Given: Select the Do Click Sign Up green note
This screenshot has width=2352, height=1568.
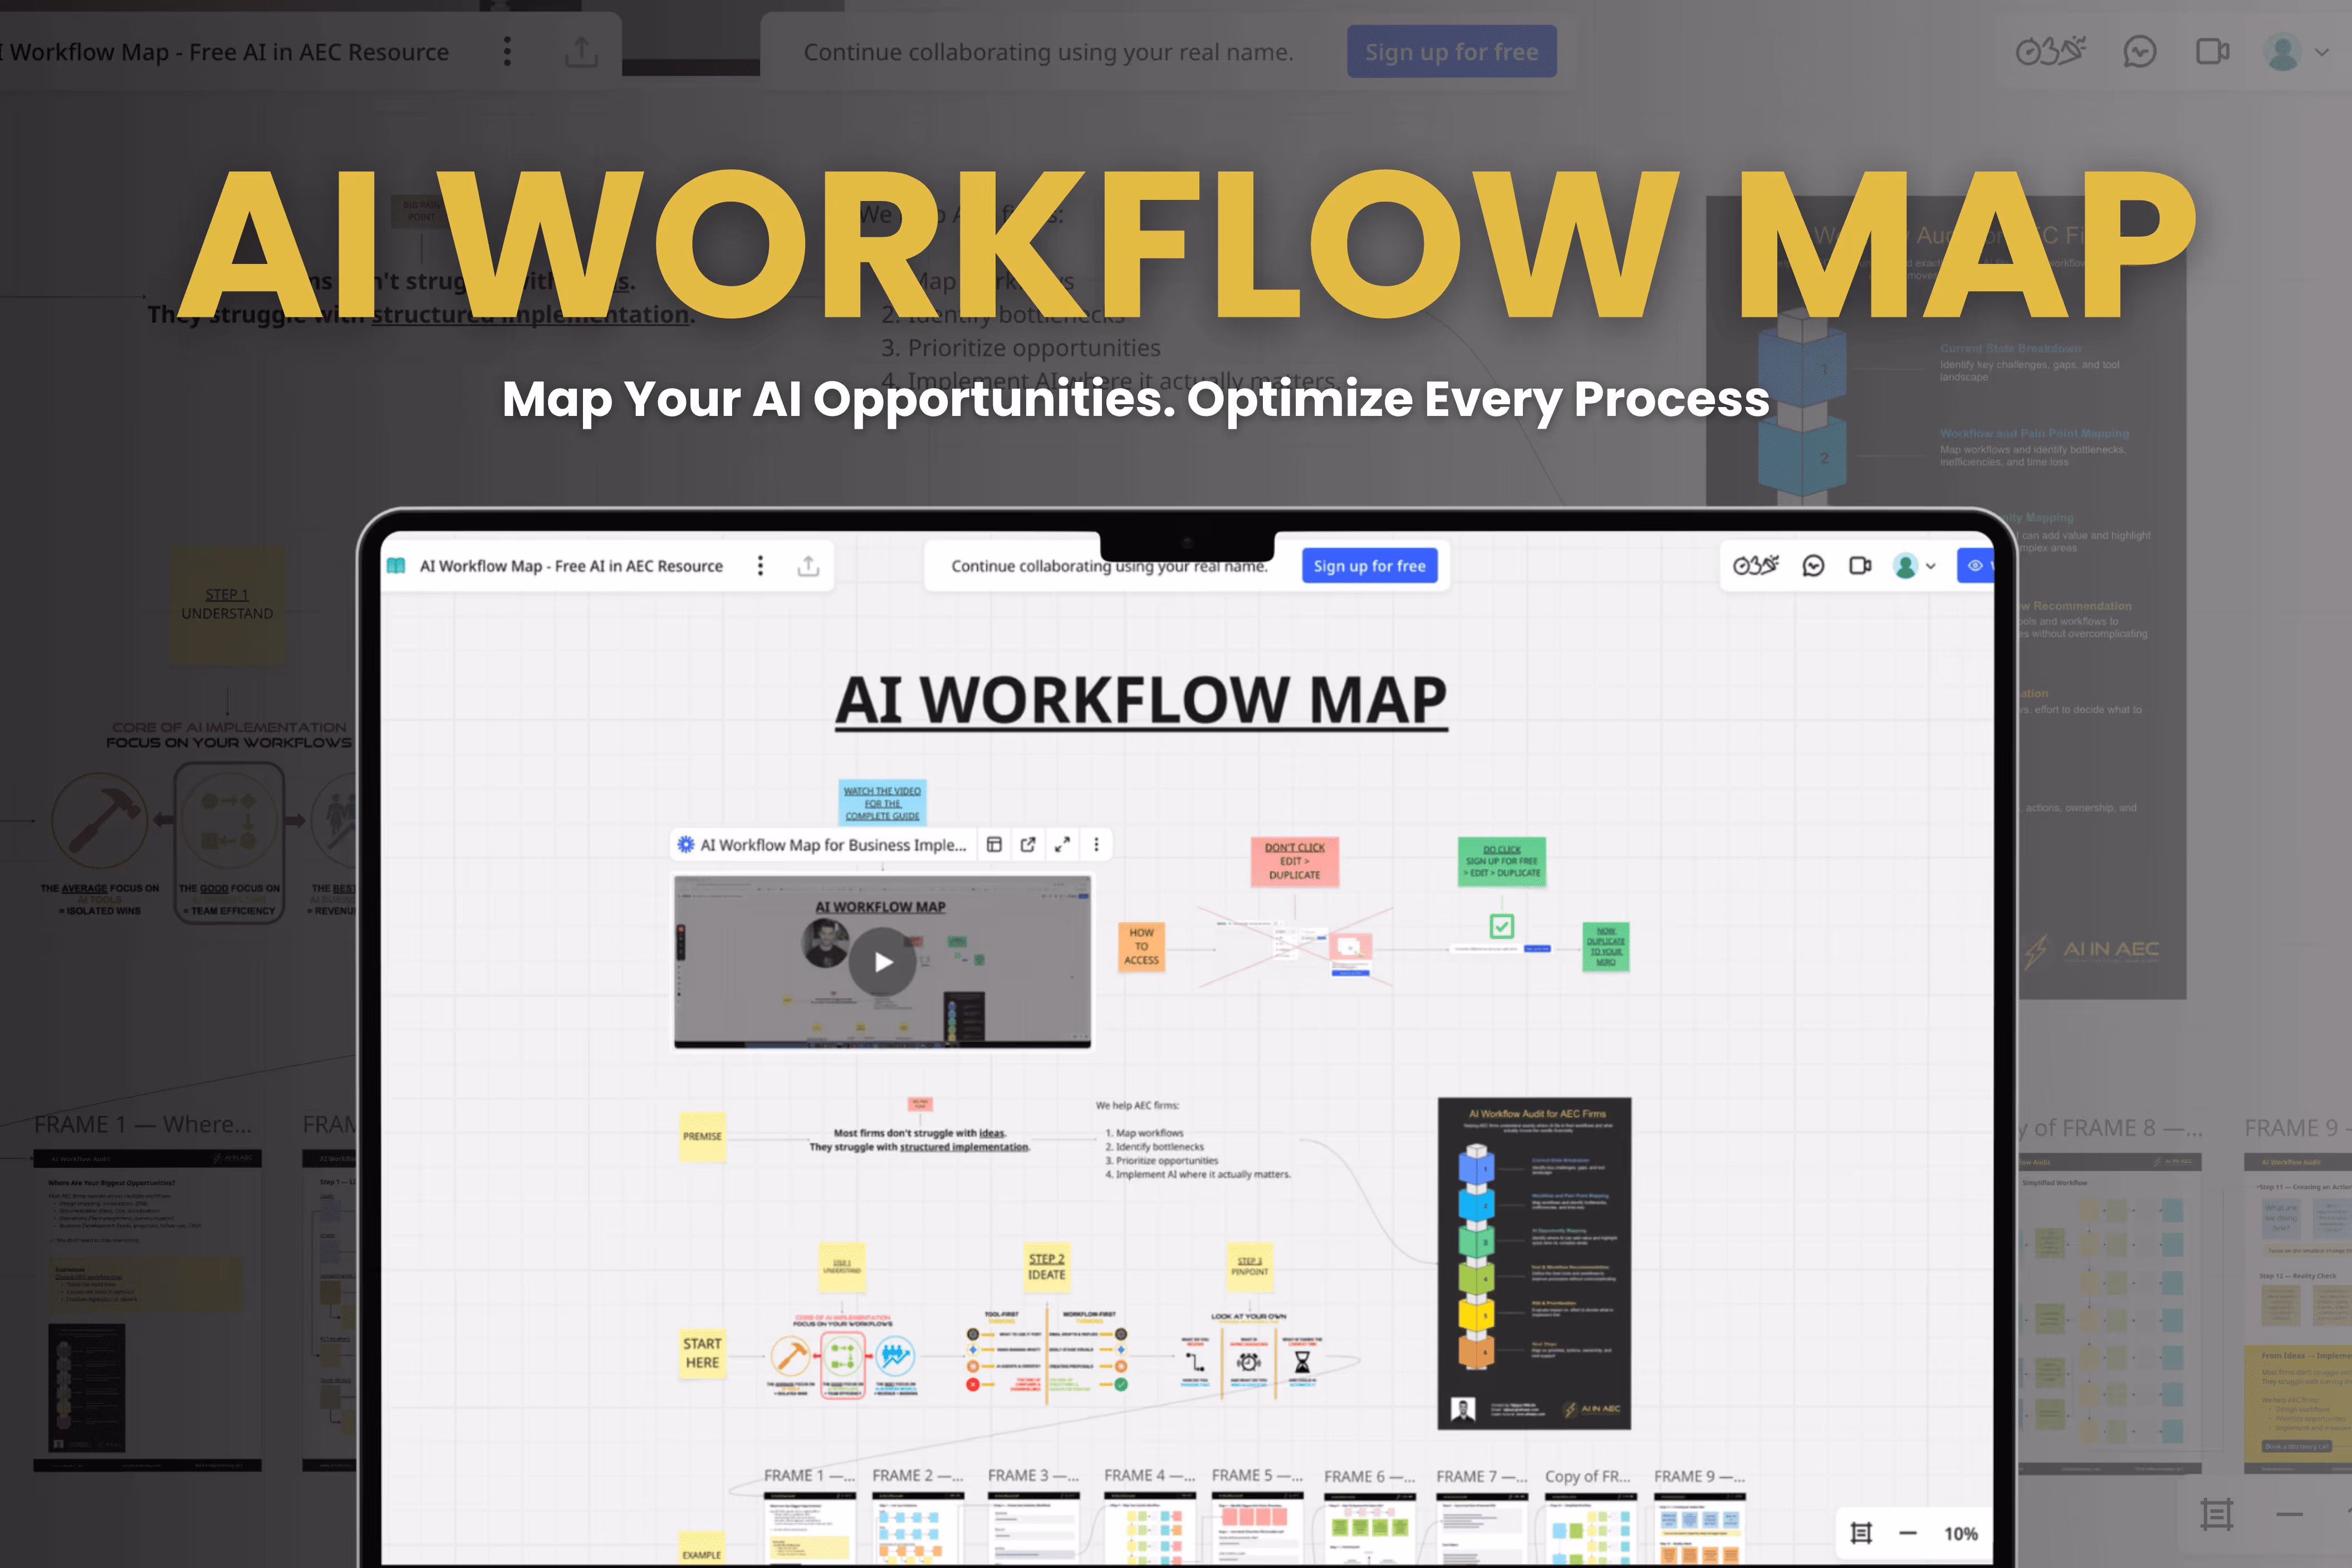Looking at the screenshot, I should 1501,861.
